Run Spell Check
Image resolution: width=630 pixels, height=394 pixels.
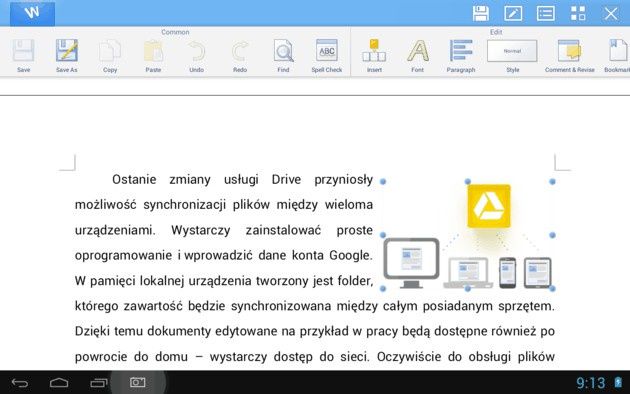tap(327, 55)
